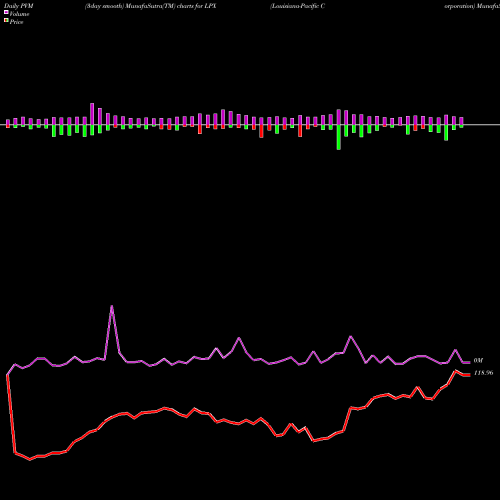The height and width of the screenshot is (500, 500).
Task: Click the '118.96' price value label
Action: pos(483,373)
